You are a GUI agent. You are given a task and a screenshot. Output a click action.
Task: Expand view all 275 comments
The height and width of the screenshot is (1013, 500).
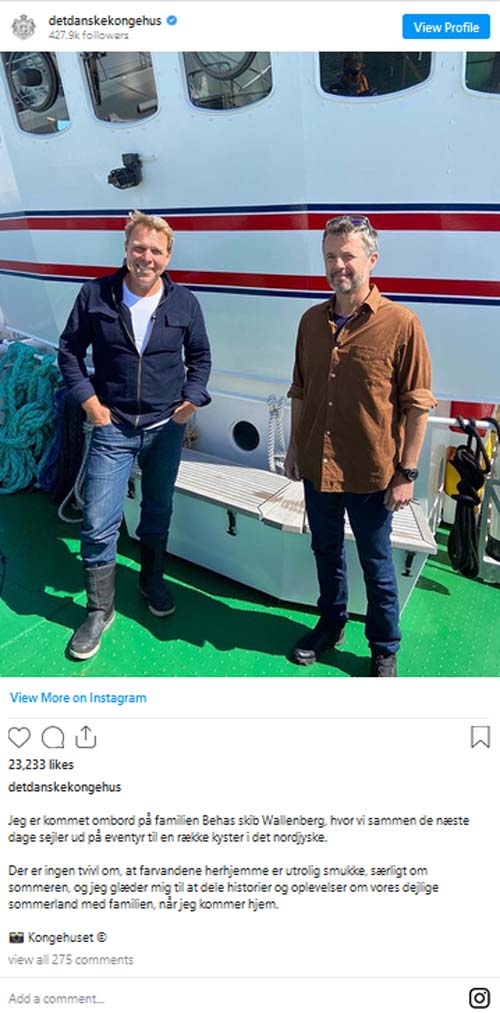(70, 960)
